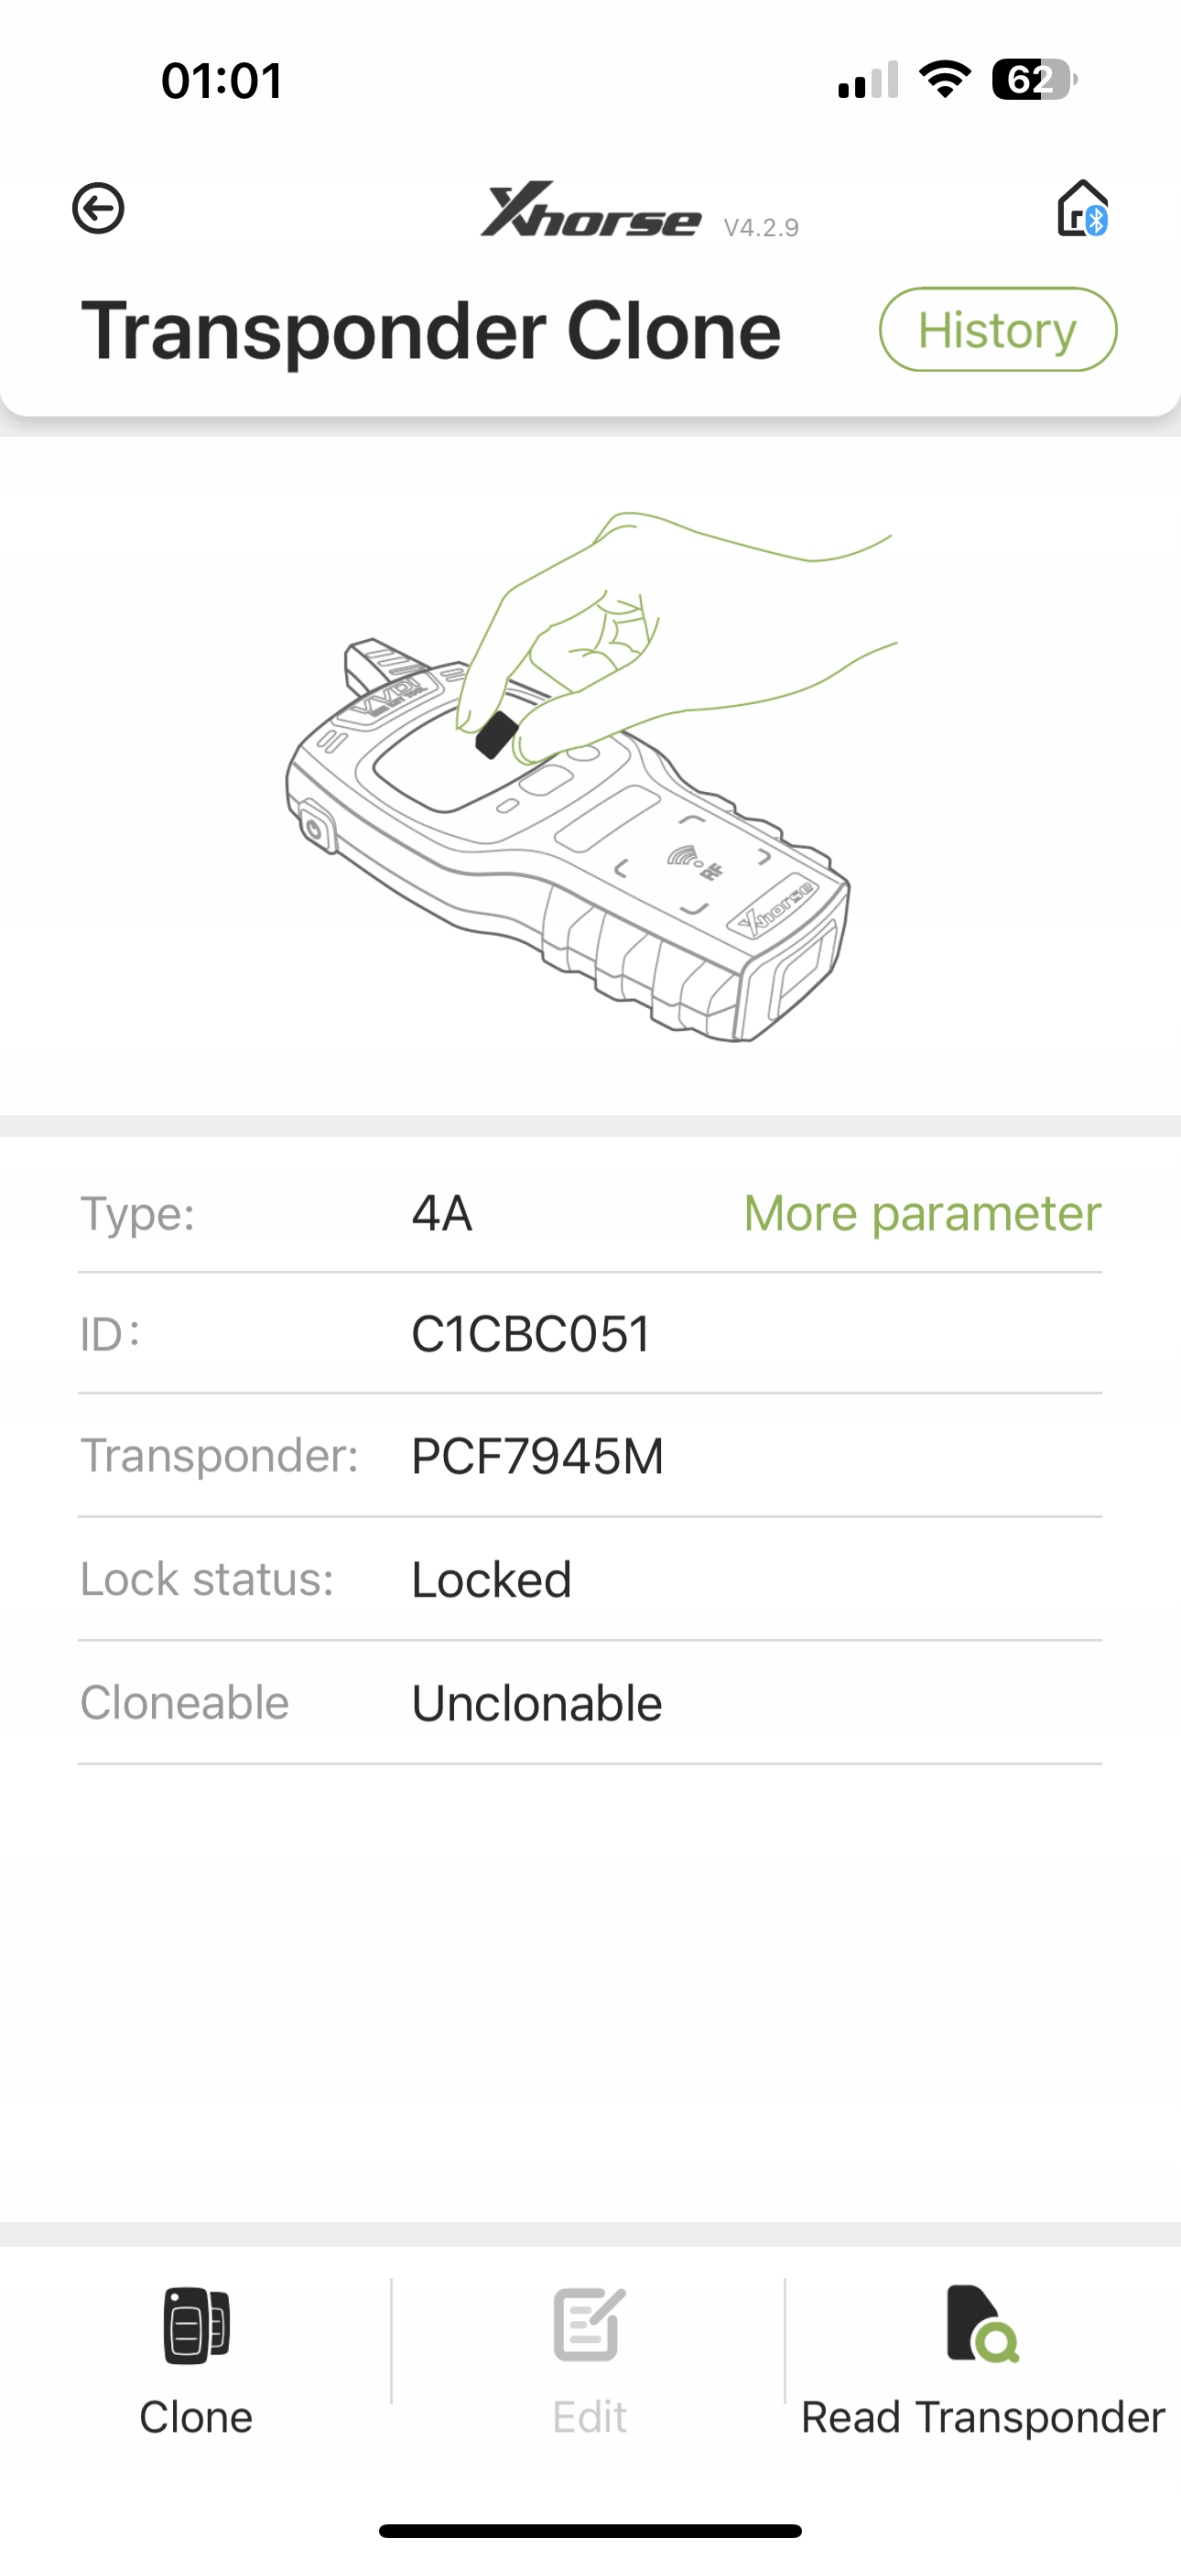Image resolution: width=1181 pixels, height=2560 pixels.
Task: Open the History list
Action: 997,330
